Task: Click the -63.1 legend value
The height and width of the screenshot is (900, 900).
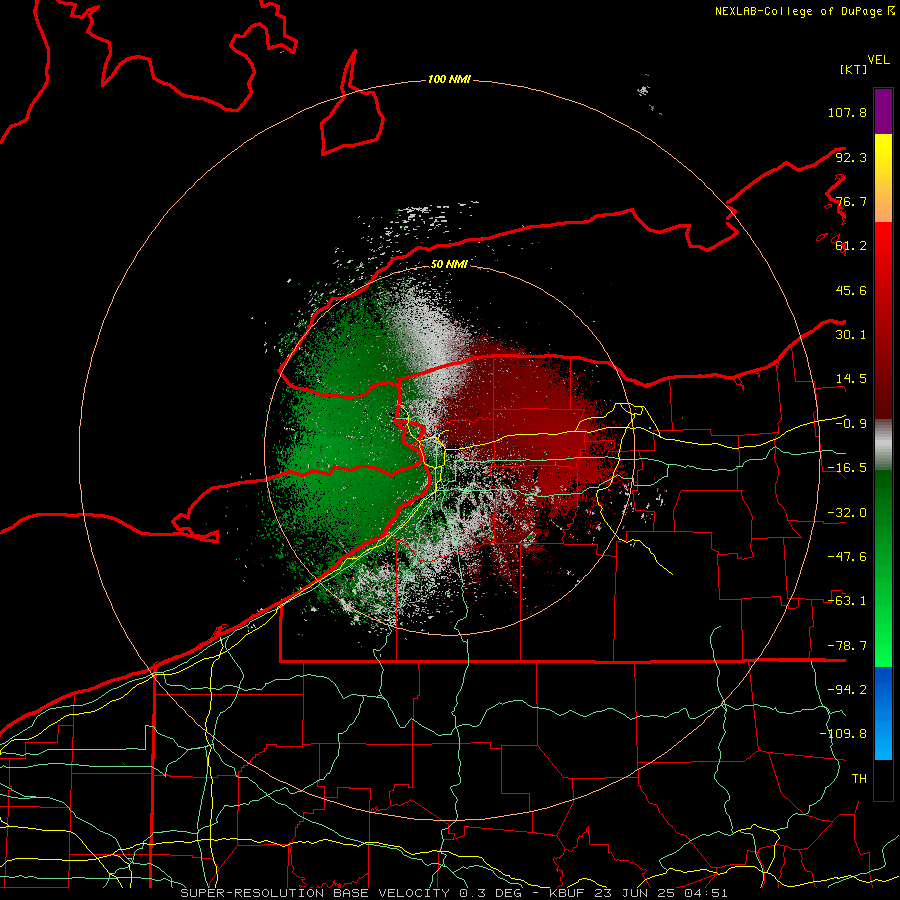Action: [847, 601]
